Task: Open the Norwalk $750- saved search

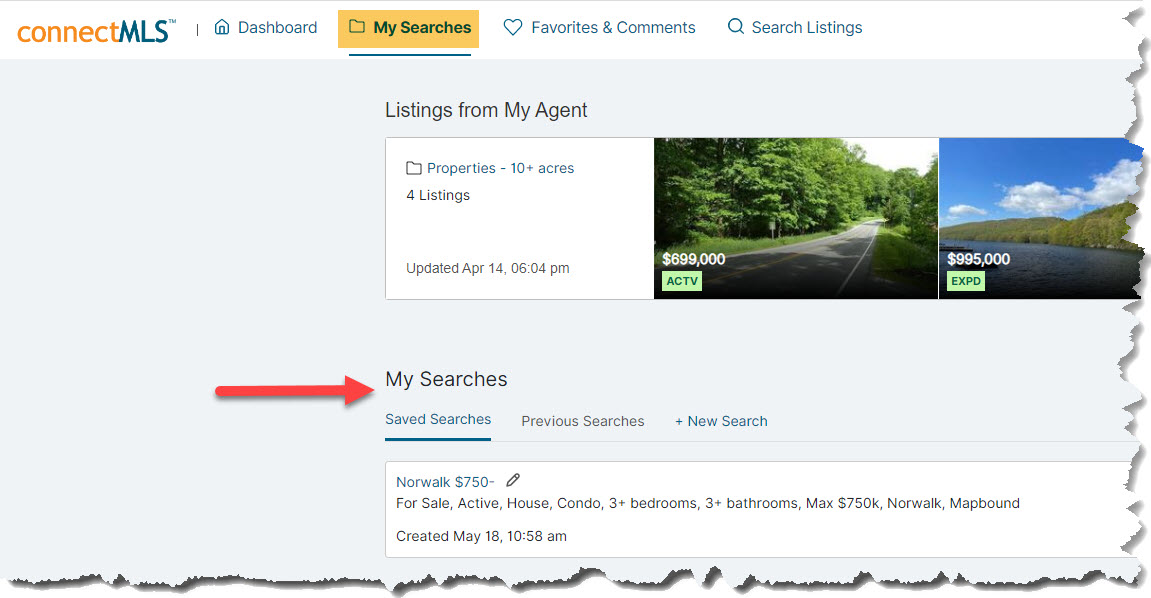Action: (445, 482)
